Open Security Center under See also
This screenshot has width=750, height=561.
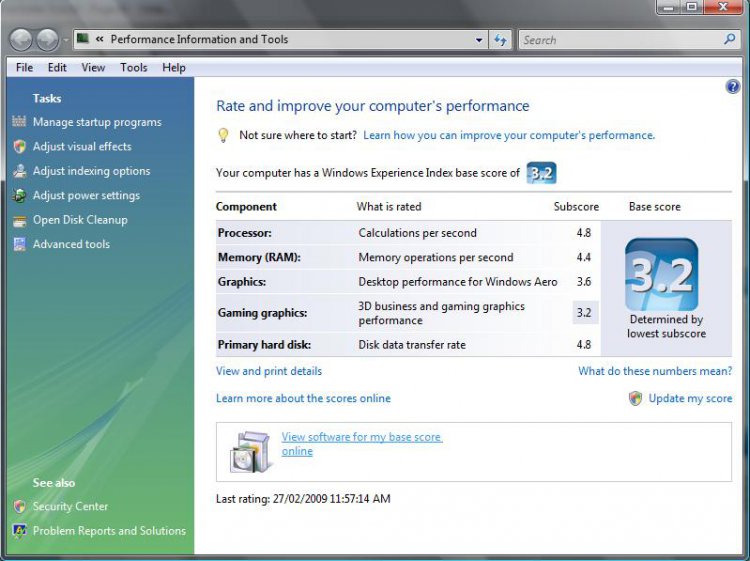(x=70, y=506)
